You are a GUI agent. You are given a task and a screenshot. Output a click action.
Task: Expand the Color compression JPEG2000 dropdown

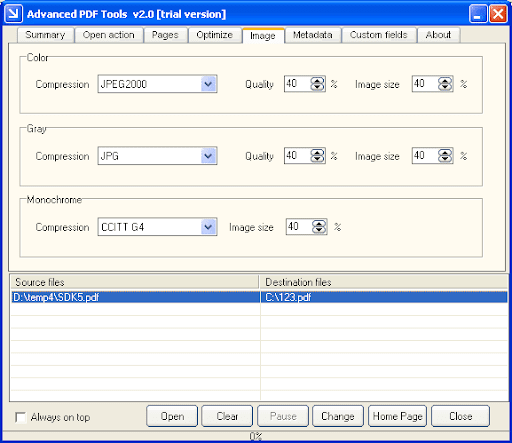tap(208, 84)
